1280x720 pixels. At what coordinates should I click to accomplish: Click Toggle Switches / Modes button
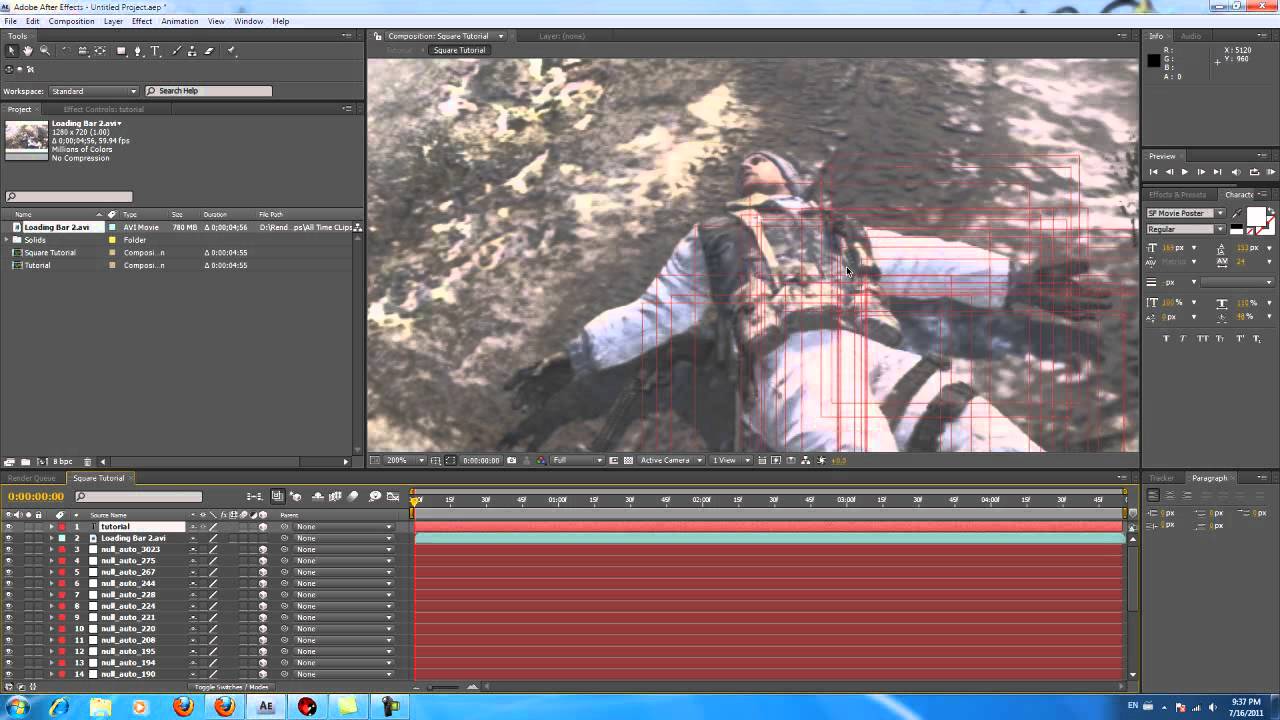click(x=231, y=687)
